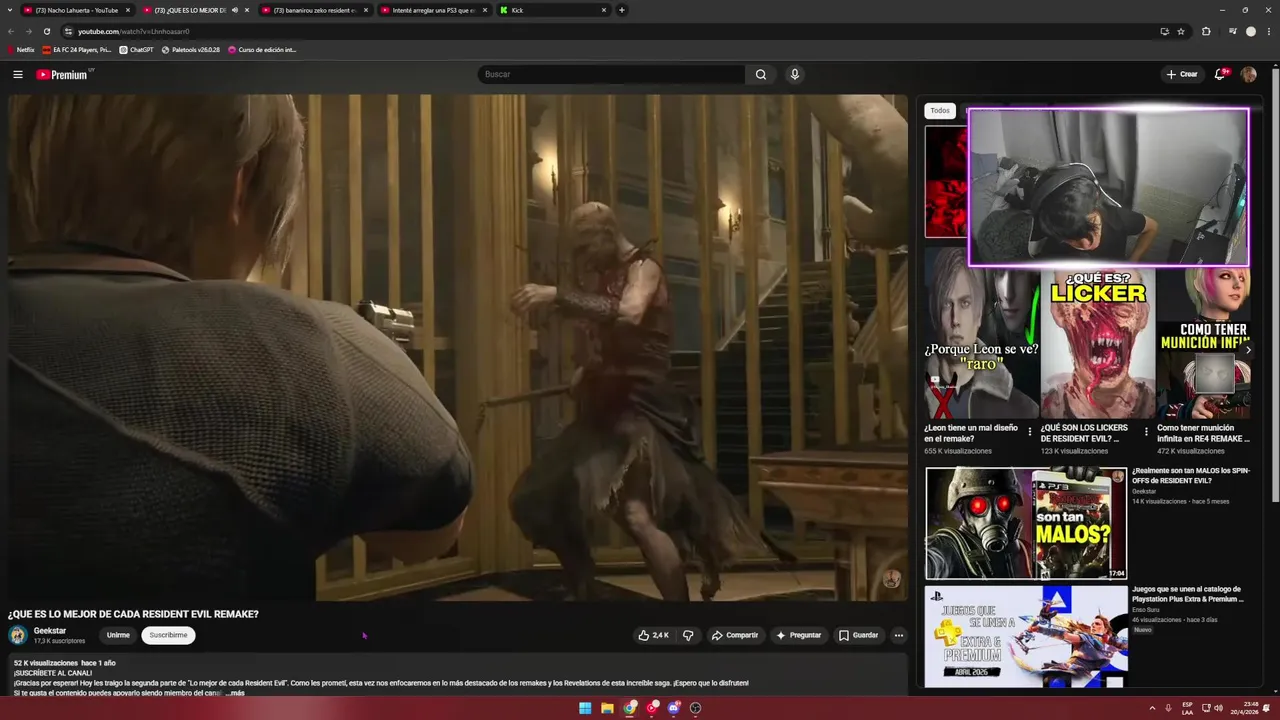View site information icon in address bar
Viewport: 1280px width, 720px height.
coord(68,31)
